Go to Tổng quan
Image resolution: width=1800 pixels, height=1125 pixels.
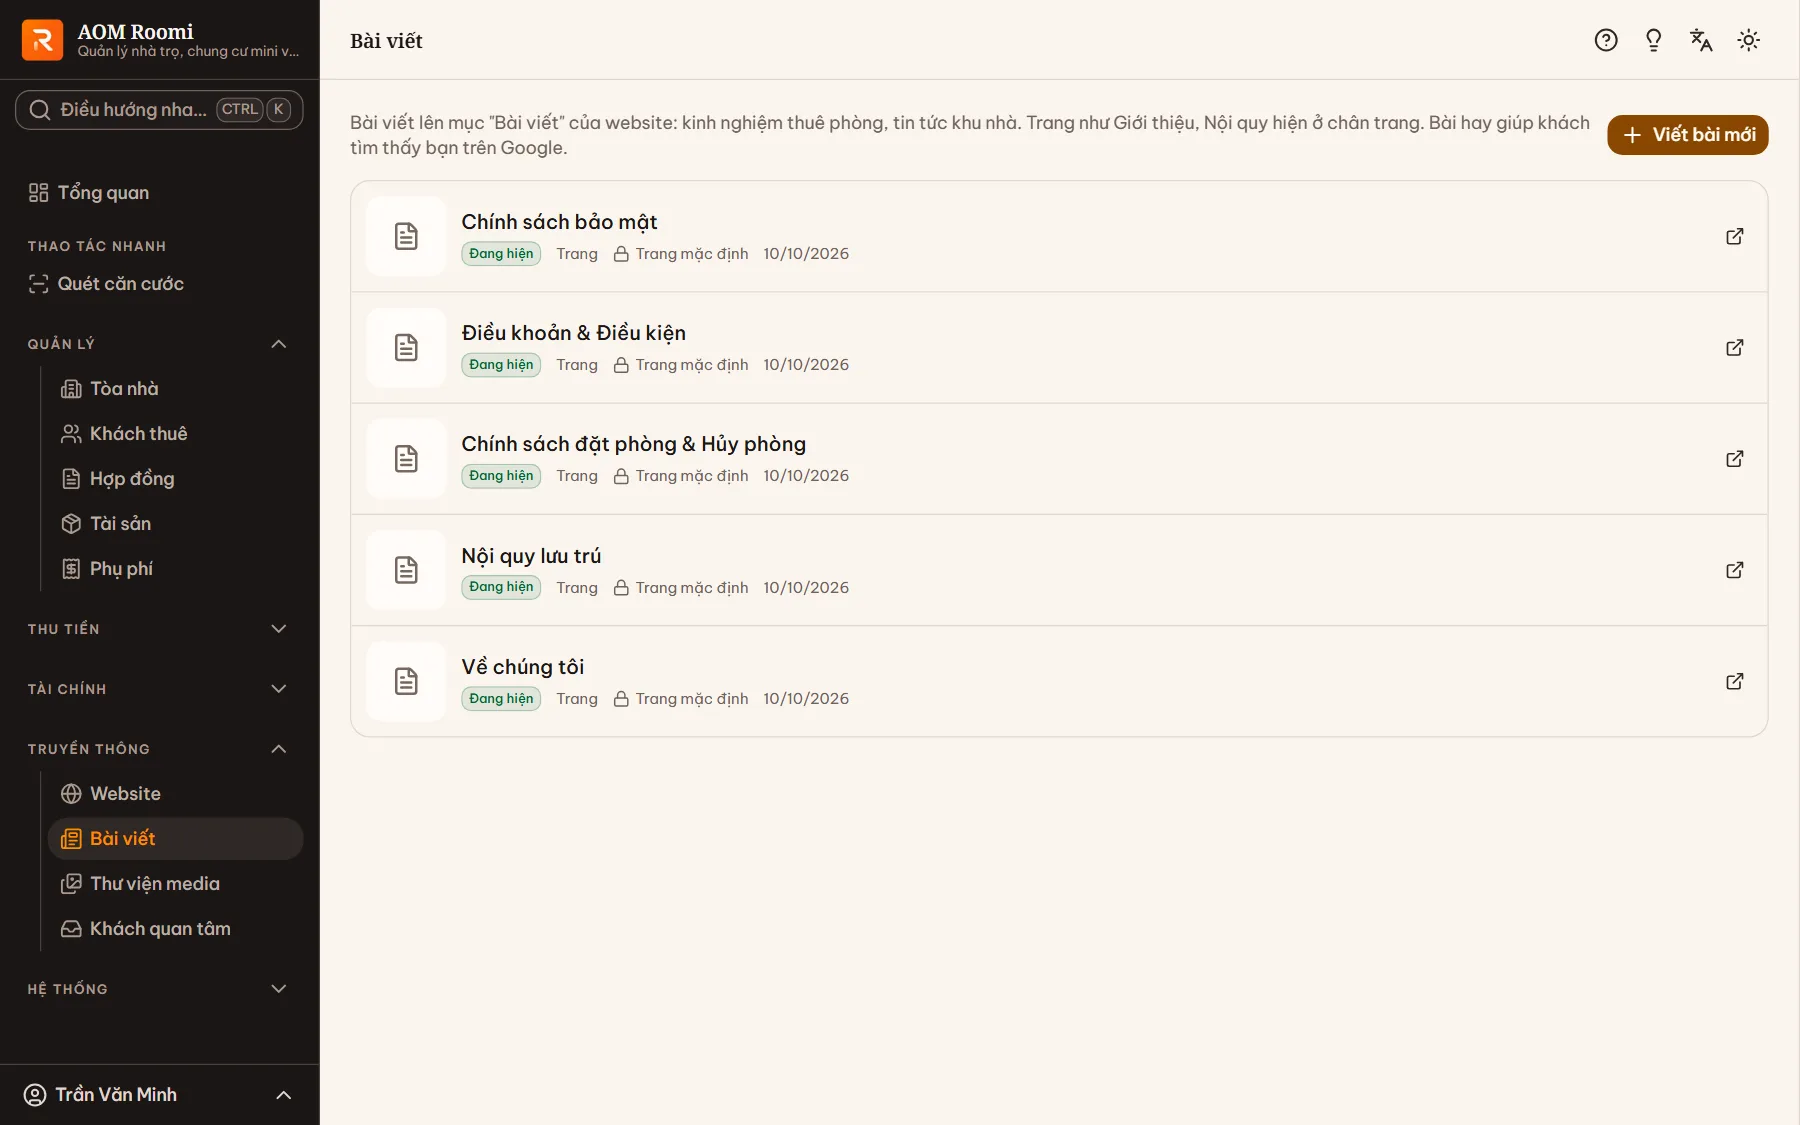tap(159, 193)
